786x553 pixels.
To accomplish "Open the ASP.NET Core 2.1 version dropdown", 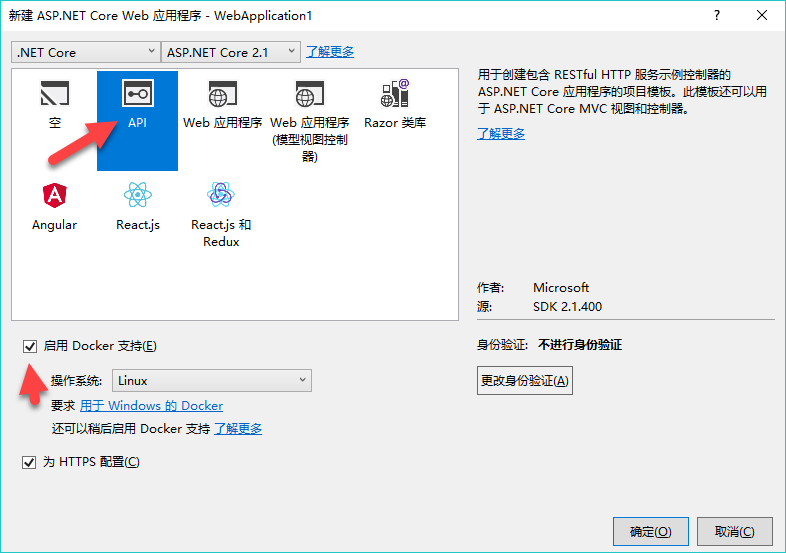I will click(x=231, y=52).
